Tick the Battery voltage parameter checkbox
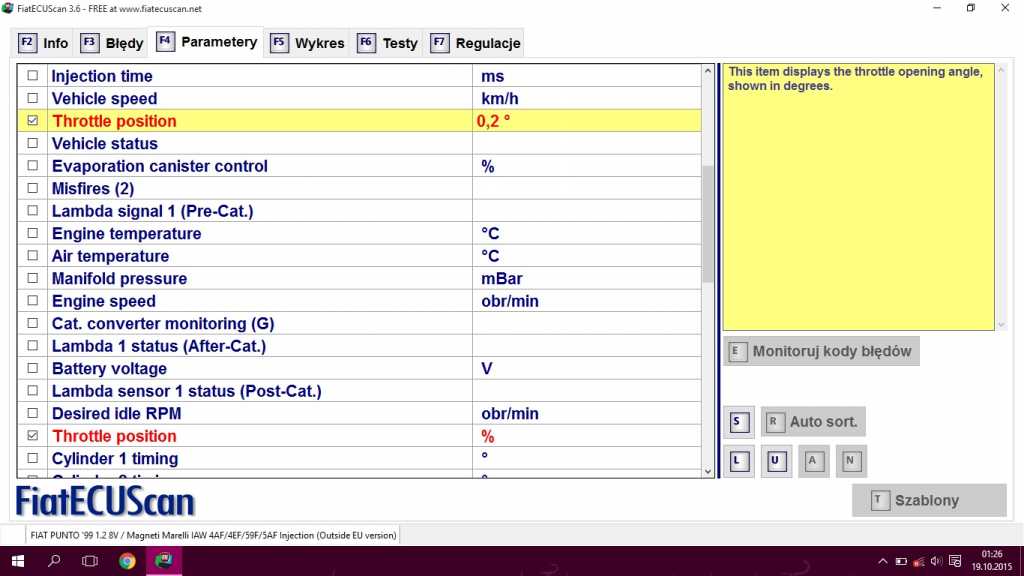Screen dimensions: 1024x576 (x=33, y=369)
